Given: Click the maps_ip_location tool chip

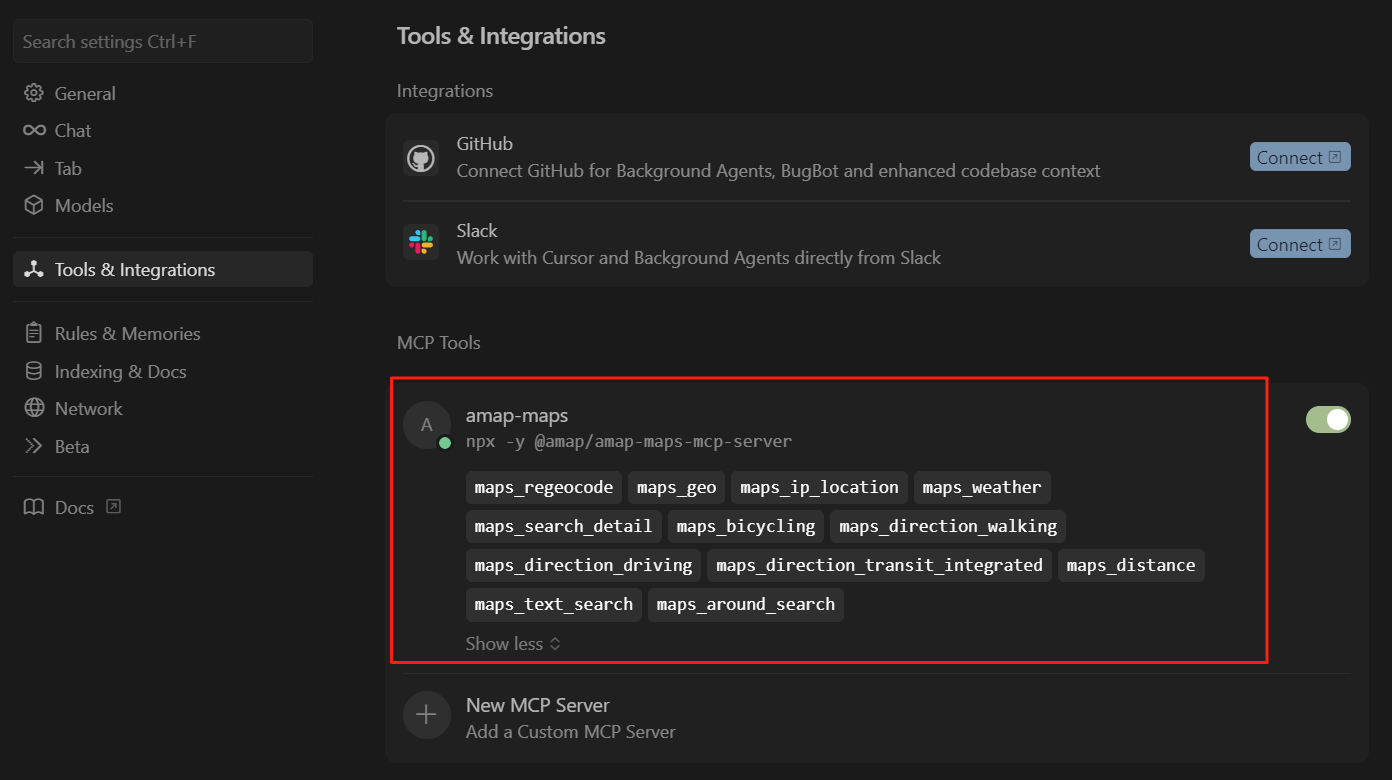Looking at the screenshot, I should (x=819, y=487).
